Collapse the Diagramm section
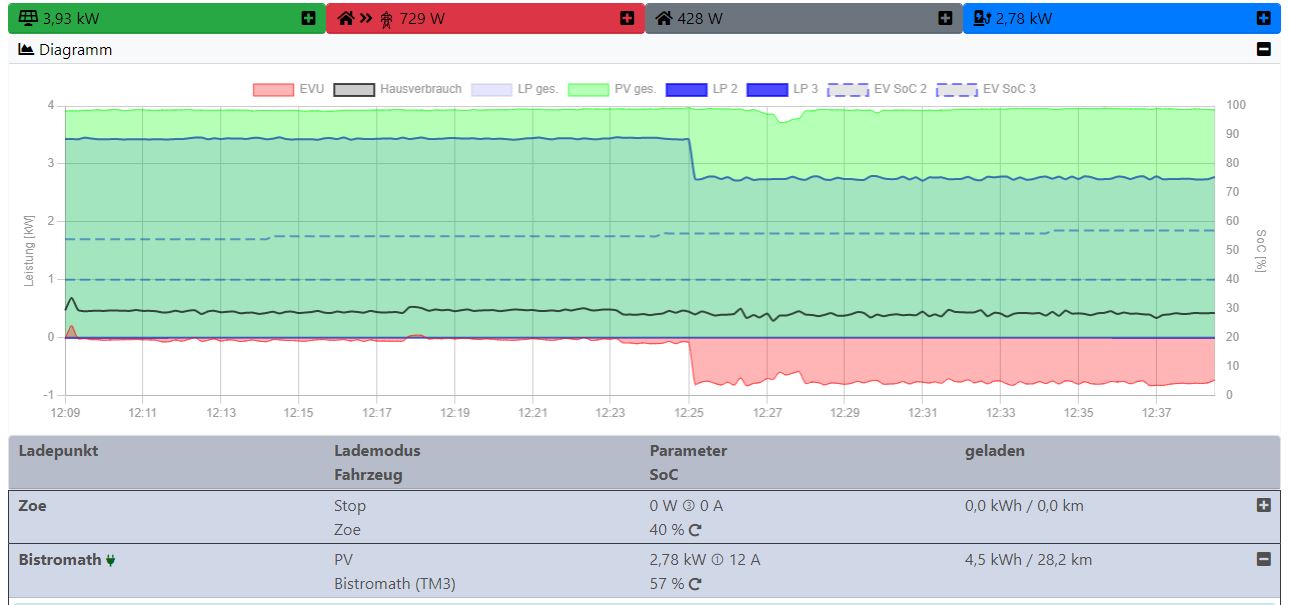This screenshot has height=605, width=1289. point(1264,49)
